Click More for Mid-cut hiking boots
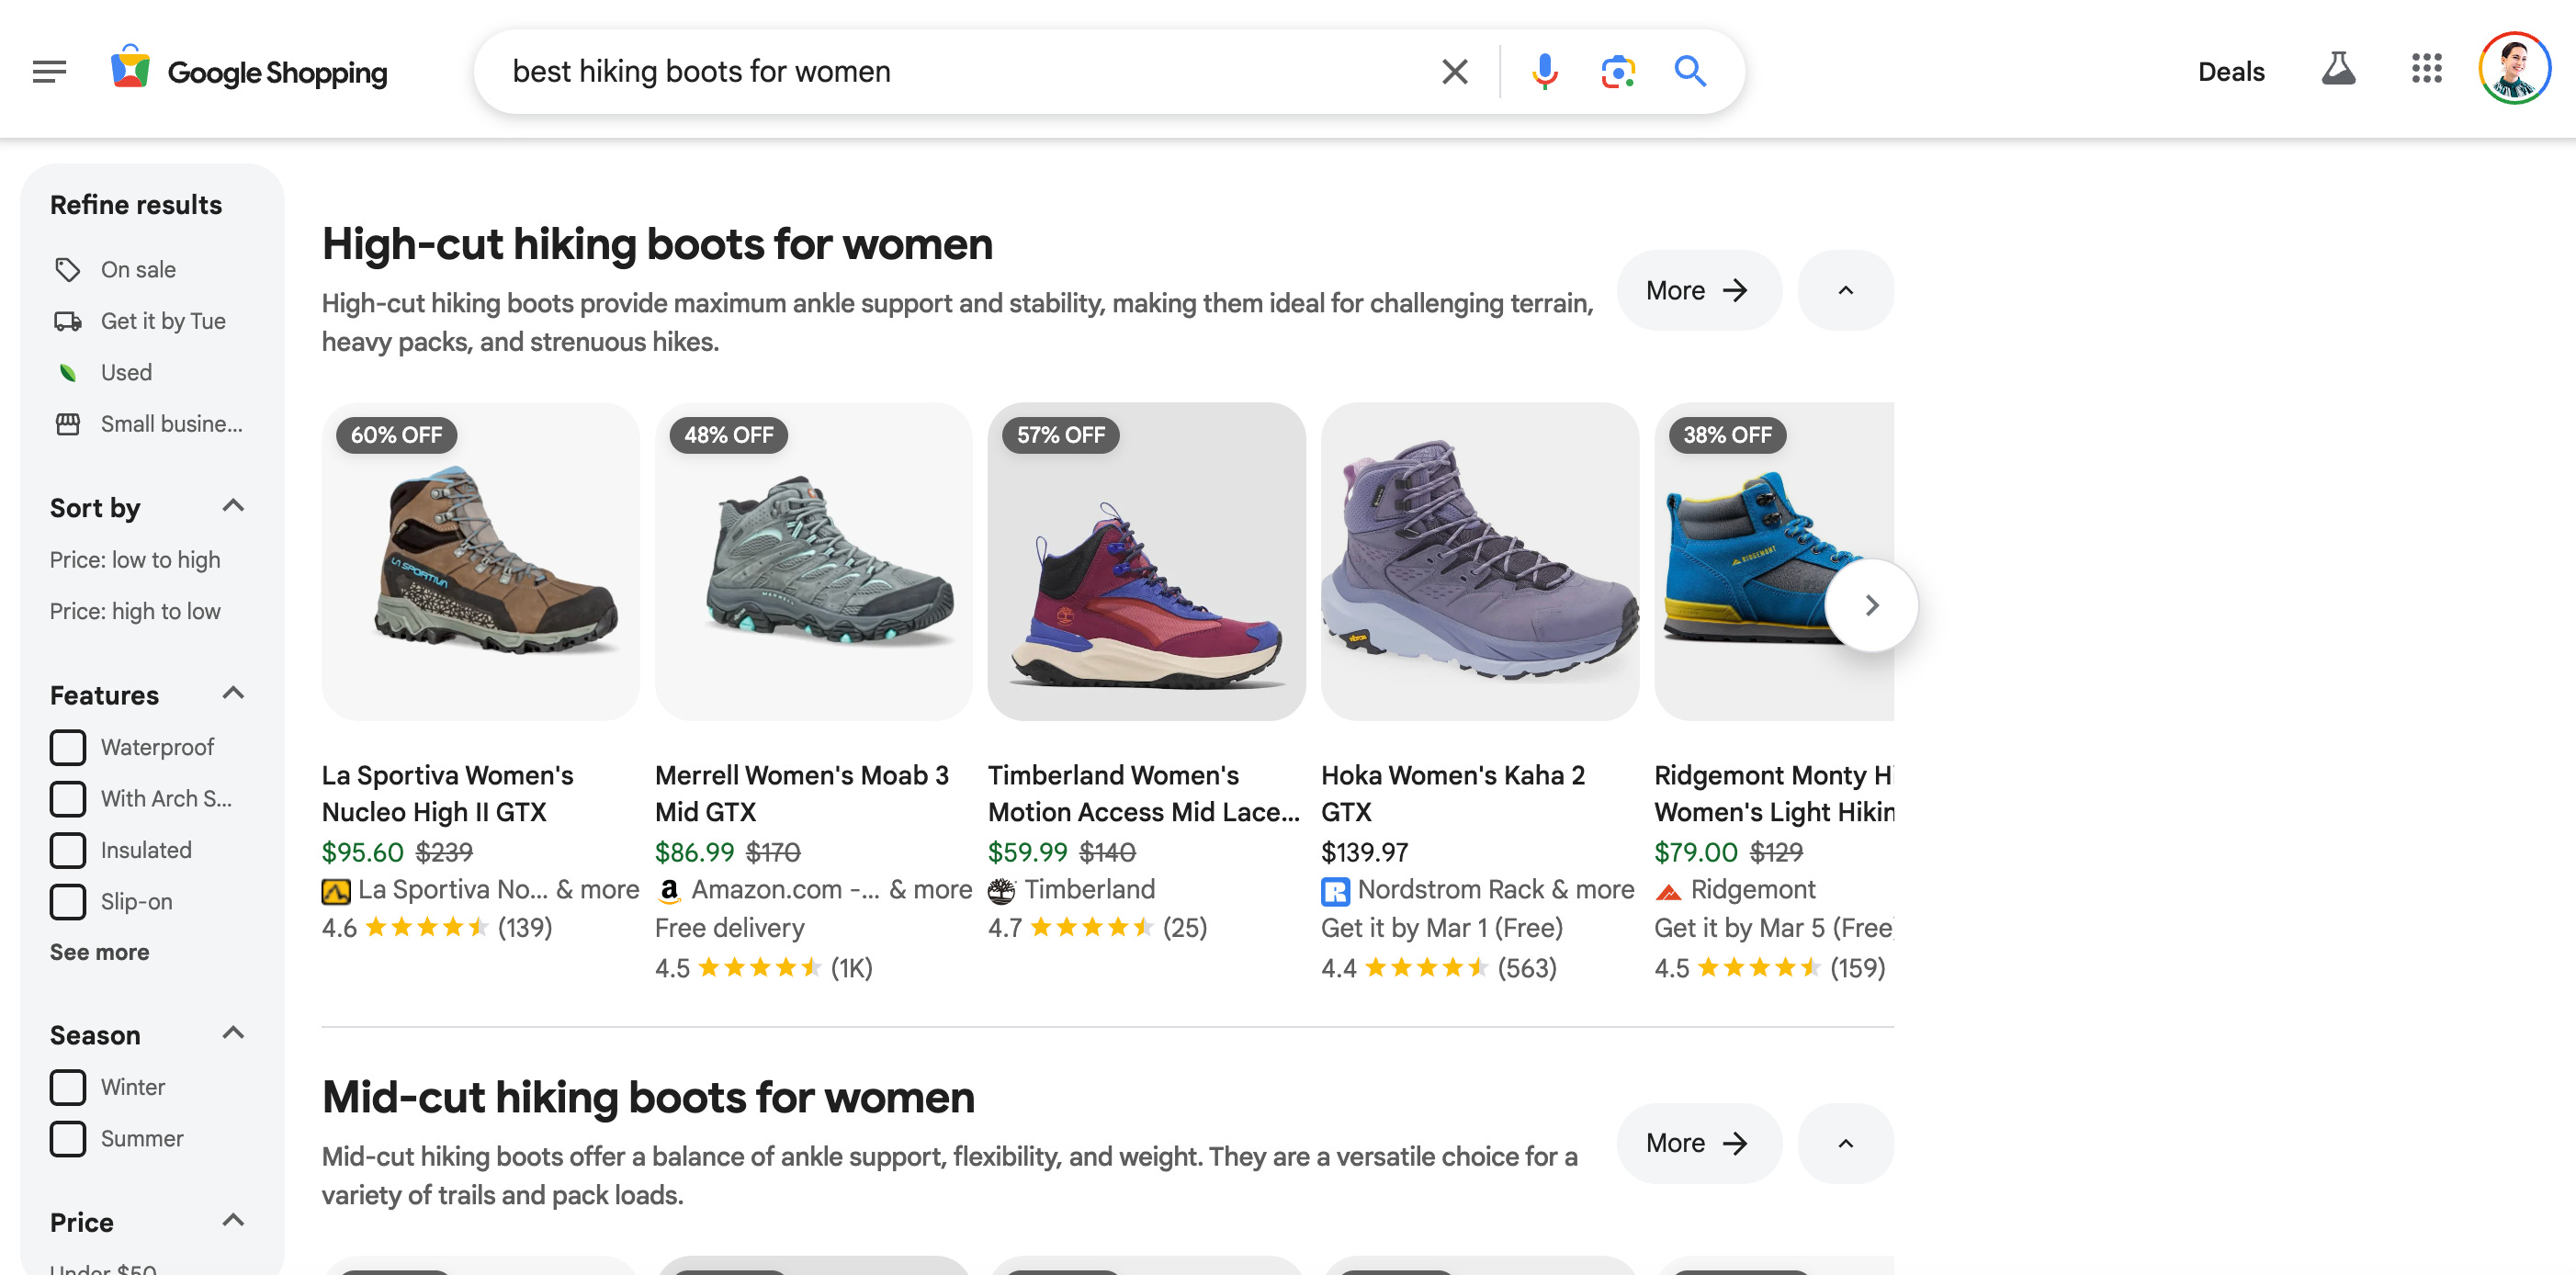2576x1275 pixels. (1698, 1143)
